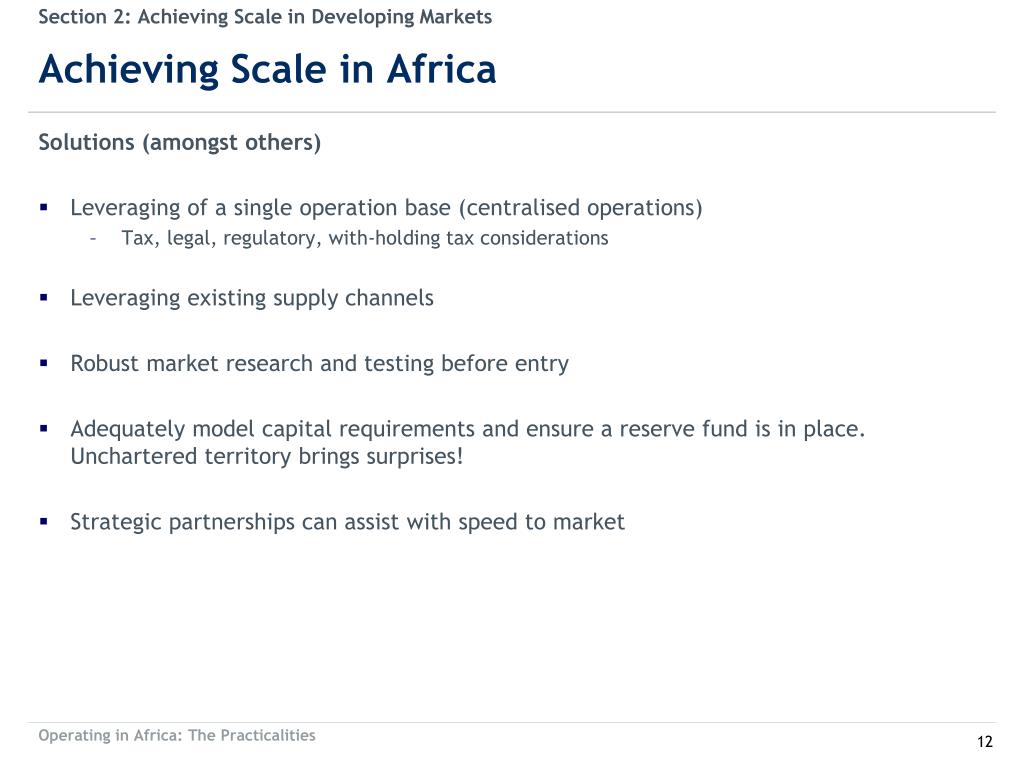Select the sub-bullet on tax, legal, regulatory considerations

(x=364, y=238)
